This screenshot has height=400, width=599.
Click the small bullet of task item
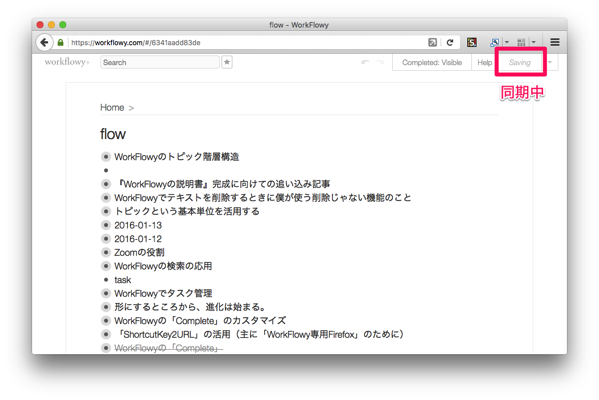106,280
